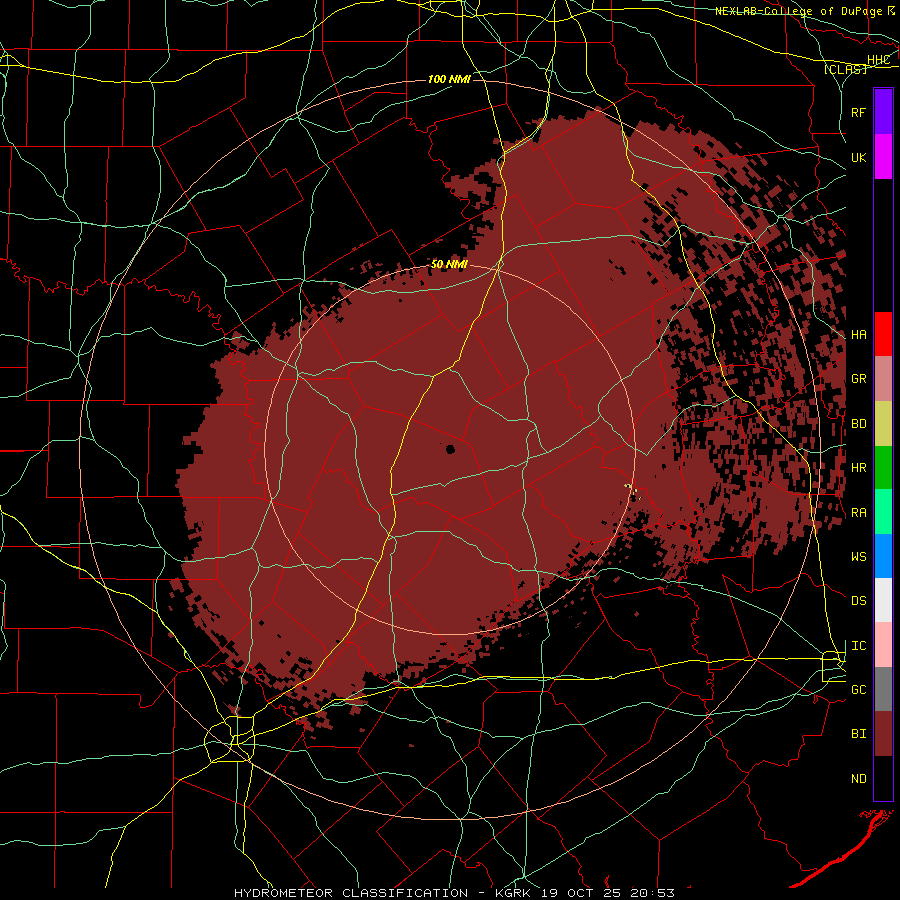Click the 20:53 timestamp

point(654,893)
